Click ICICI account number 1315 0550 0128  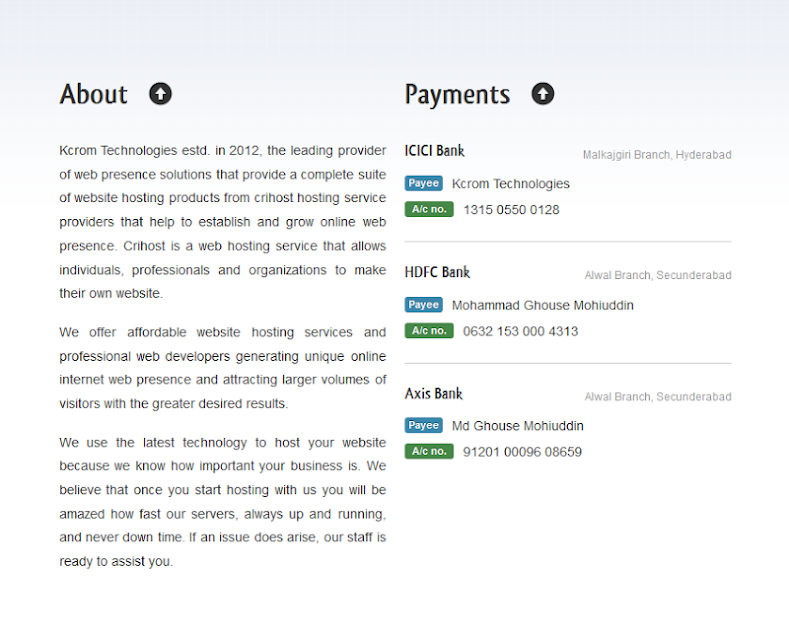pos(511,210)
